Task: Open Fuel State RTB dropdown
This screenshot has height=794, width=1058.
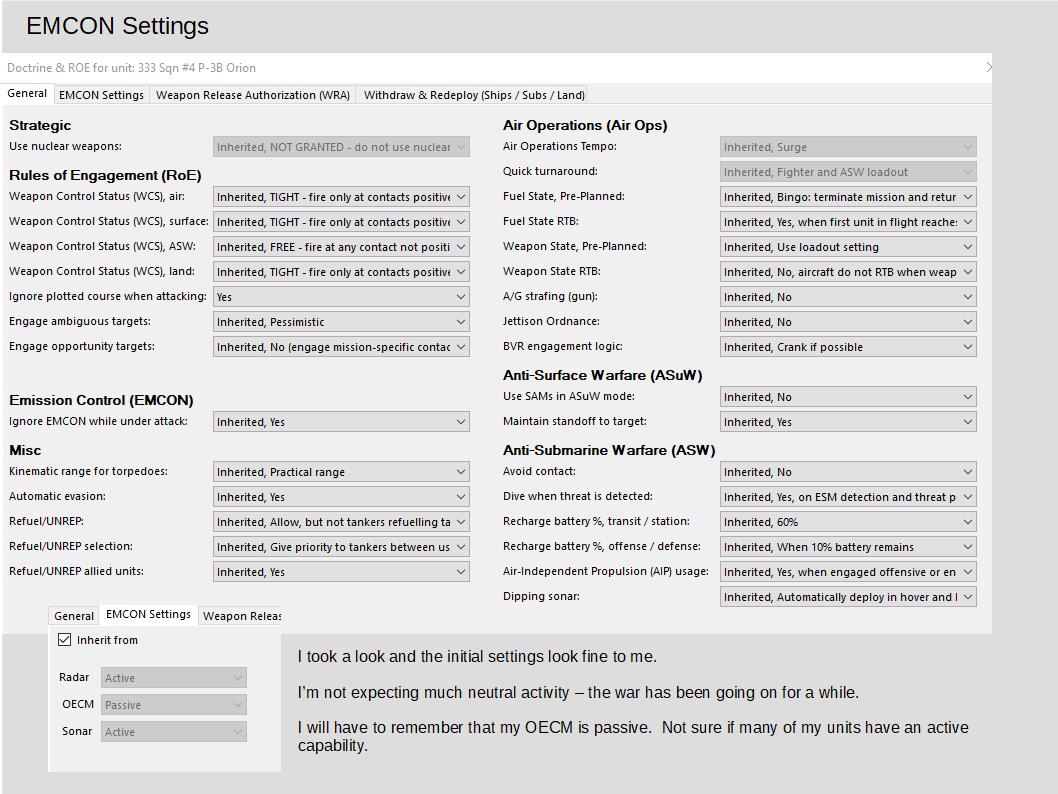Action: point(848,222)
